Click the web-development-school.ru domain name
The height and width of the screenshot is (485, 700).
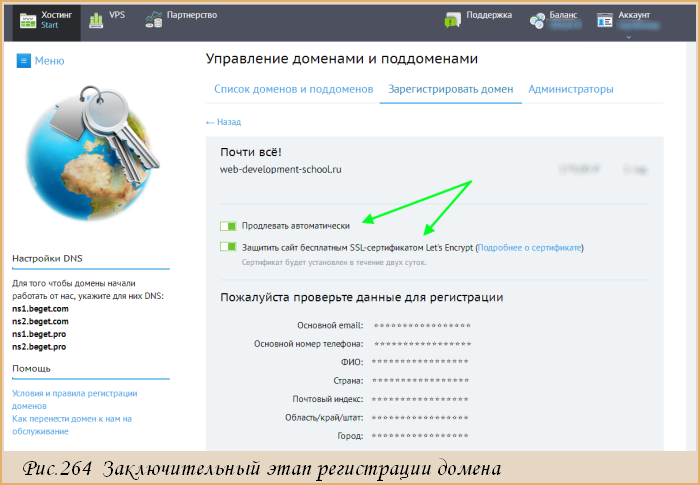click(x=281, y=170)
